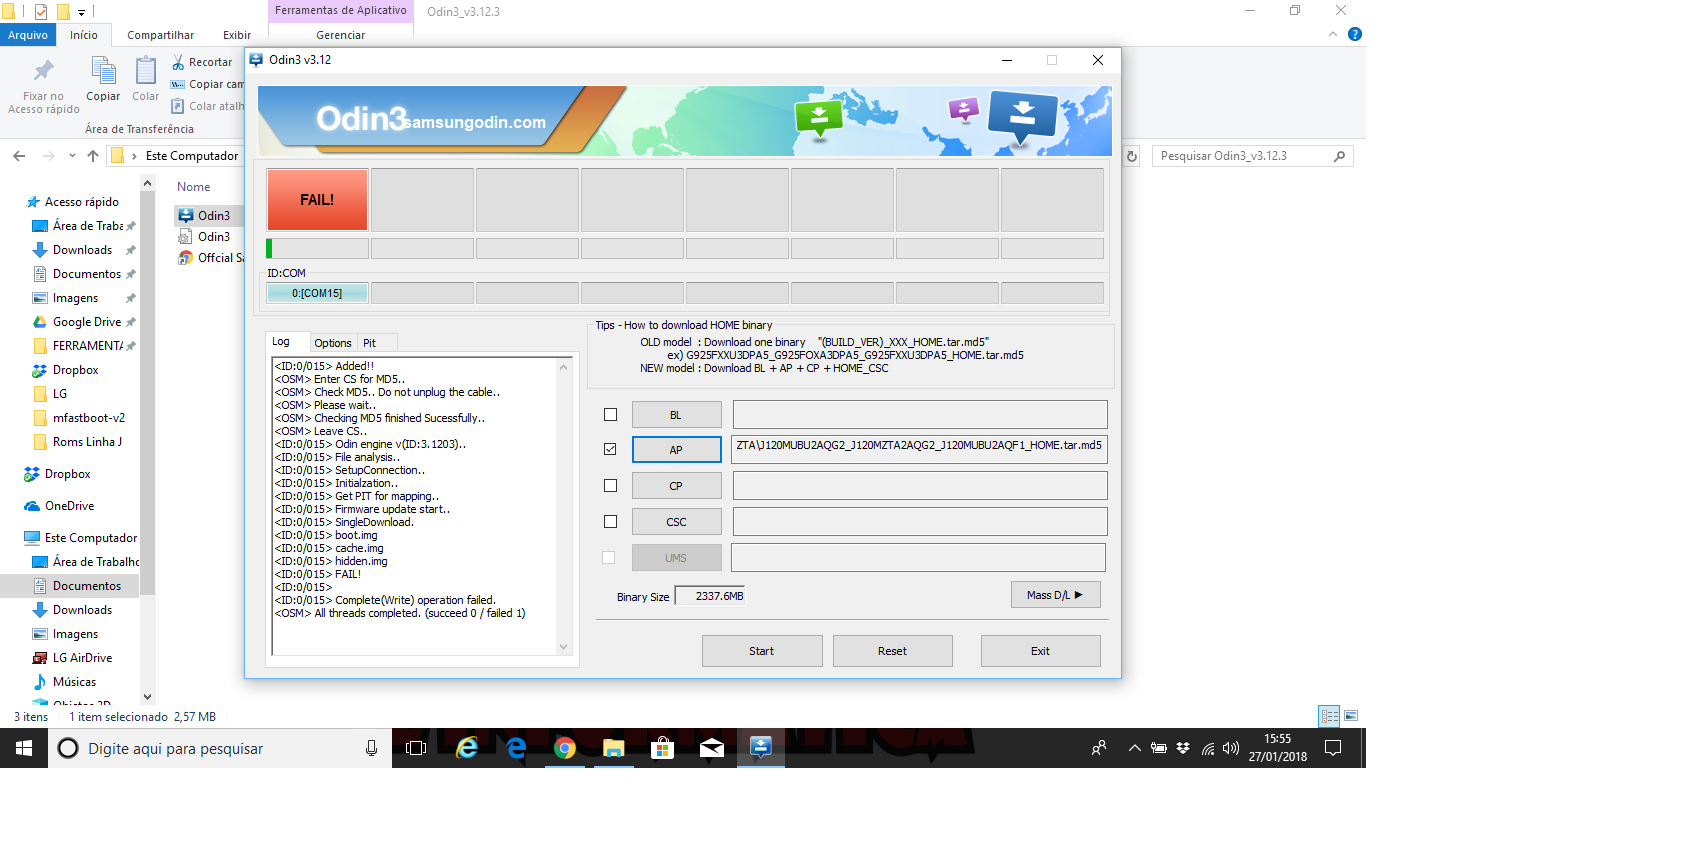This screenshot has height=848, width=1682.
Task: Select Este Computador in the sidebar
Action: pos(90,538)
